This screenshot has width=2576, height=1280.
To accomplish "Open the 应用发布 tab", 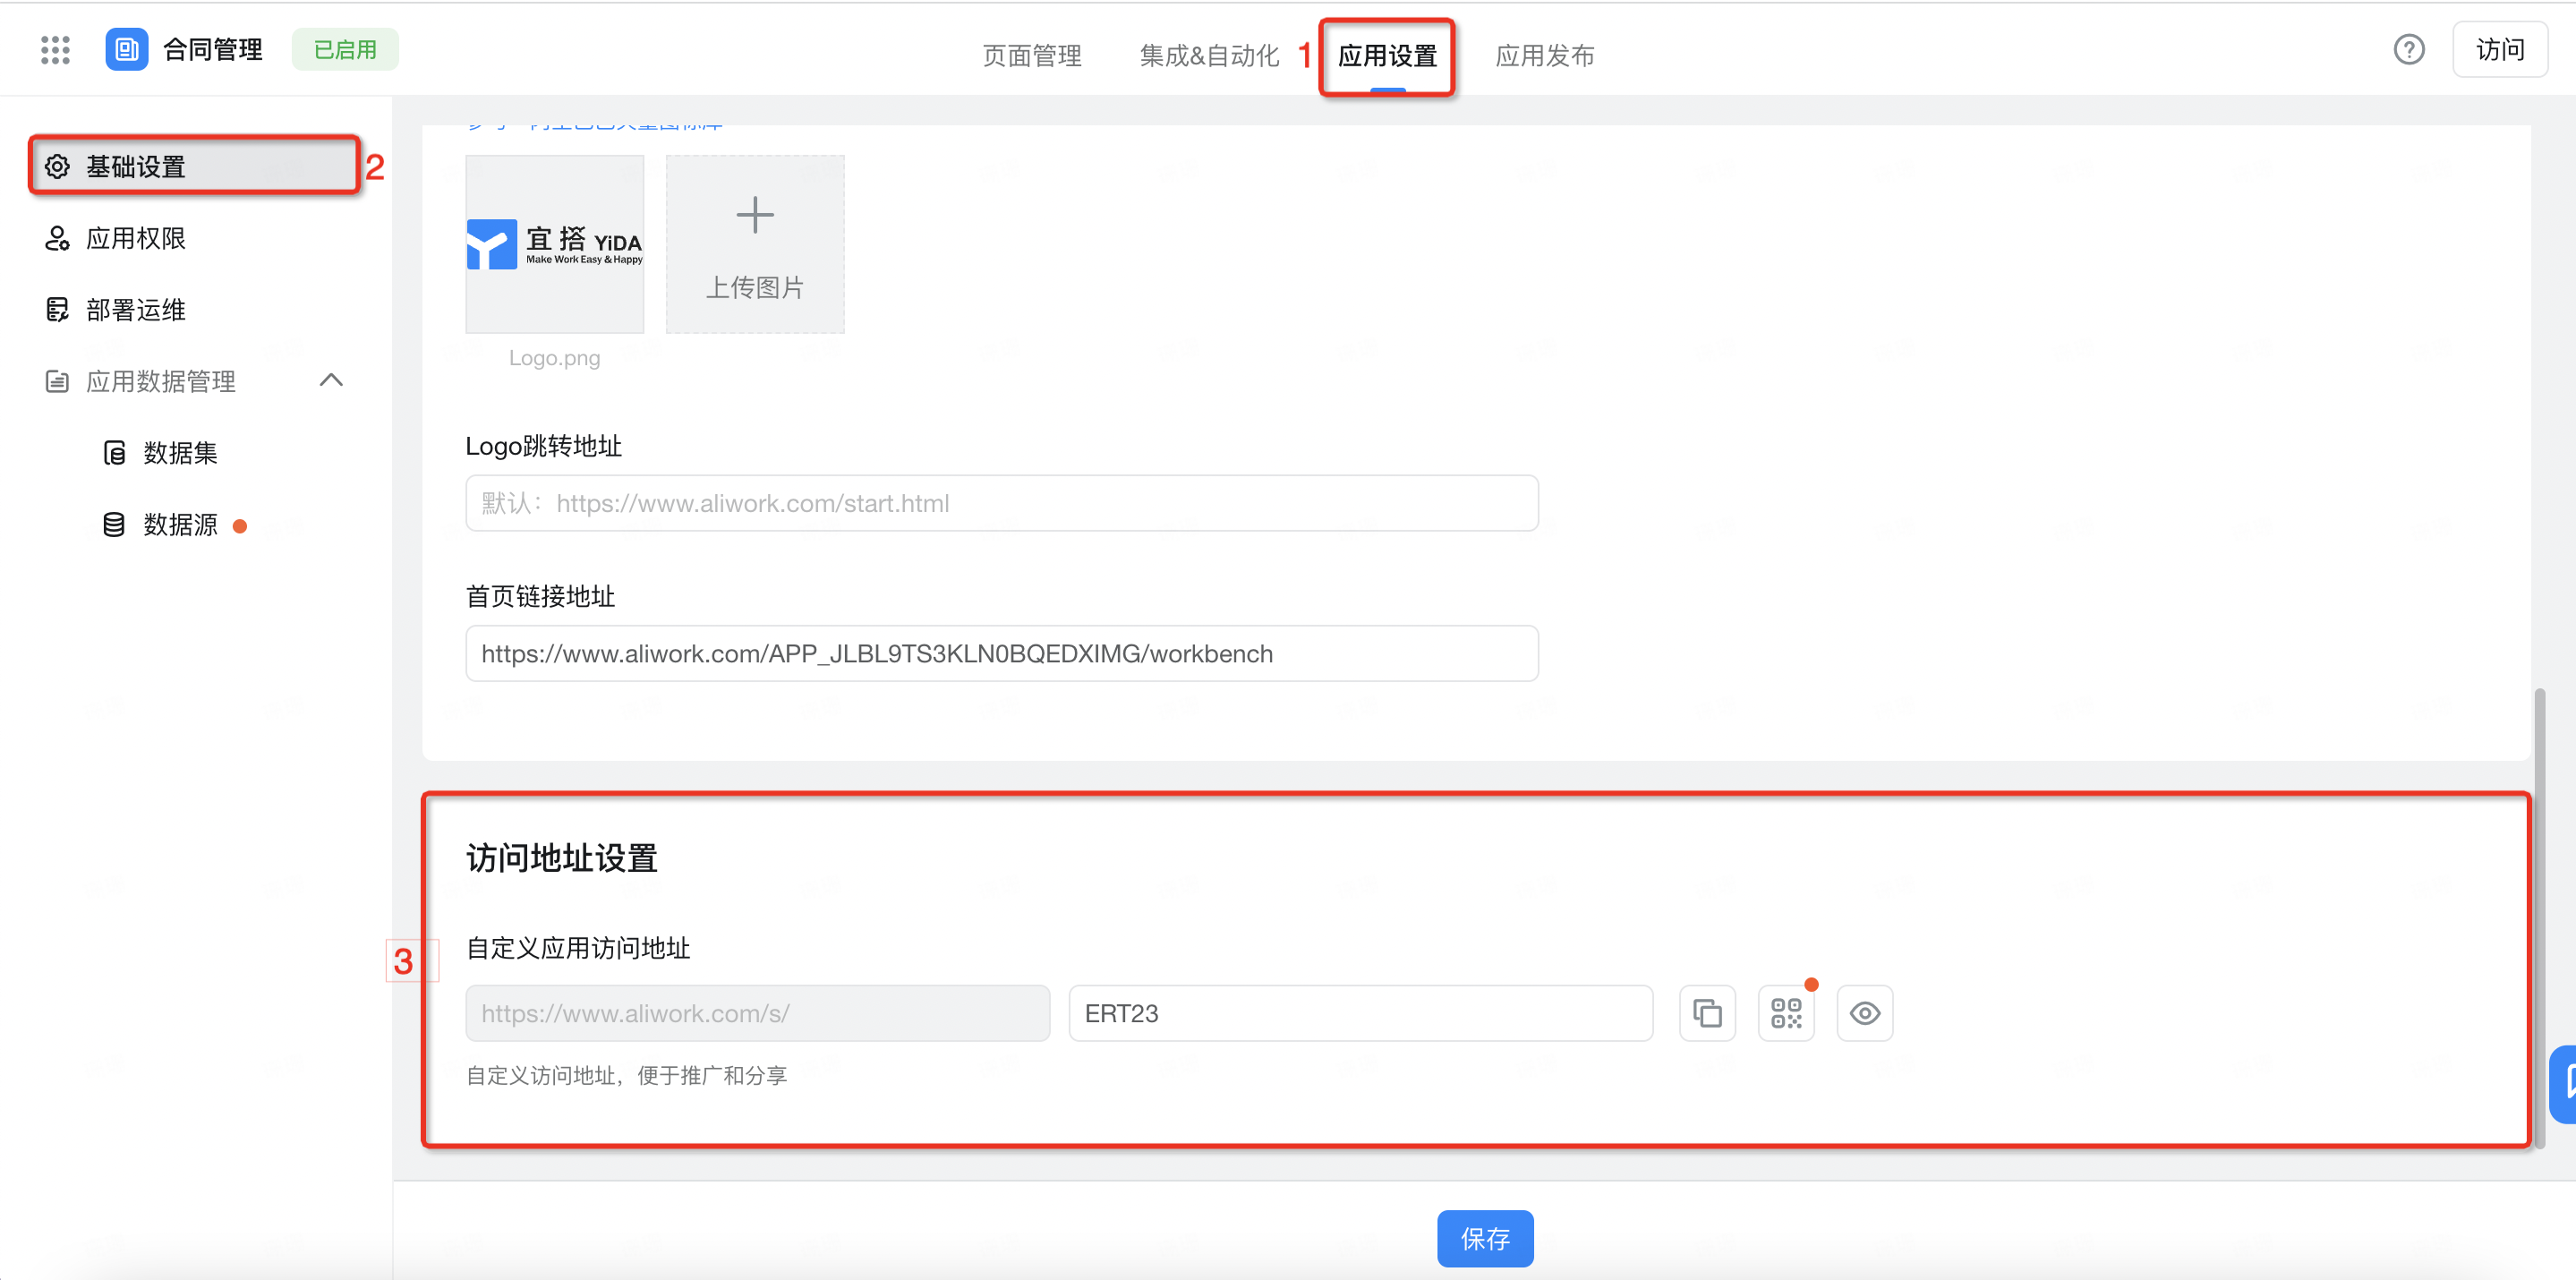I will (1544, 56).
